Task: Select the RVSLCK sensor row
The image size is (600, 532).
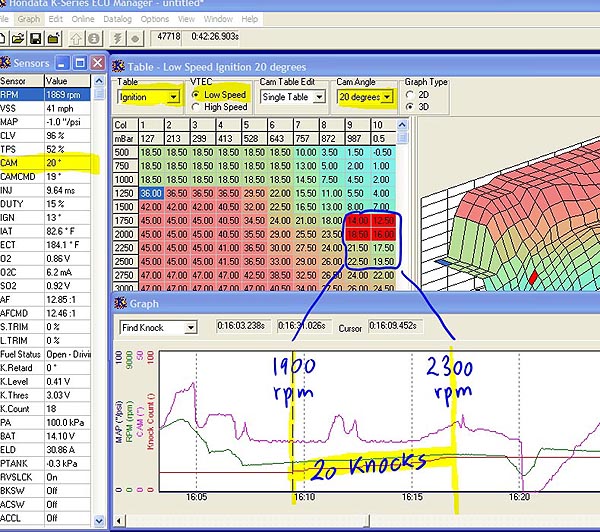Action: click(45, 477)
